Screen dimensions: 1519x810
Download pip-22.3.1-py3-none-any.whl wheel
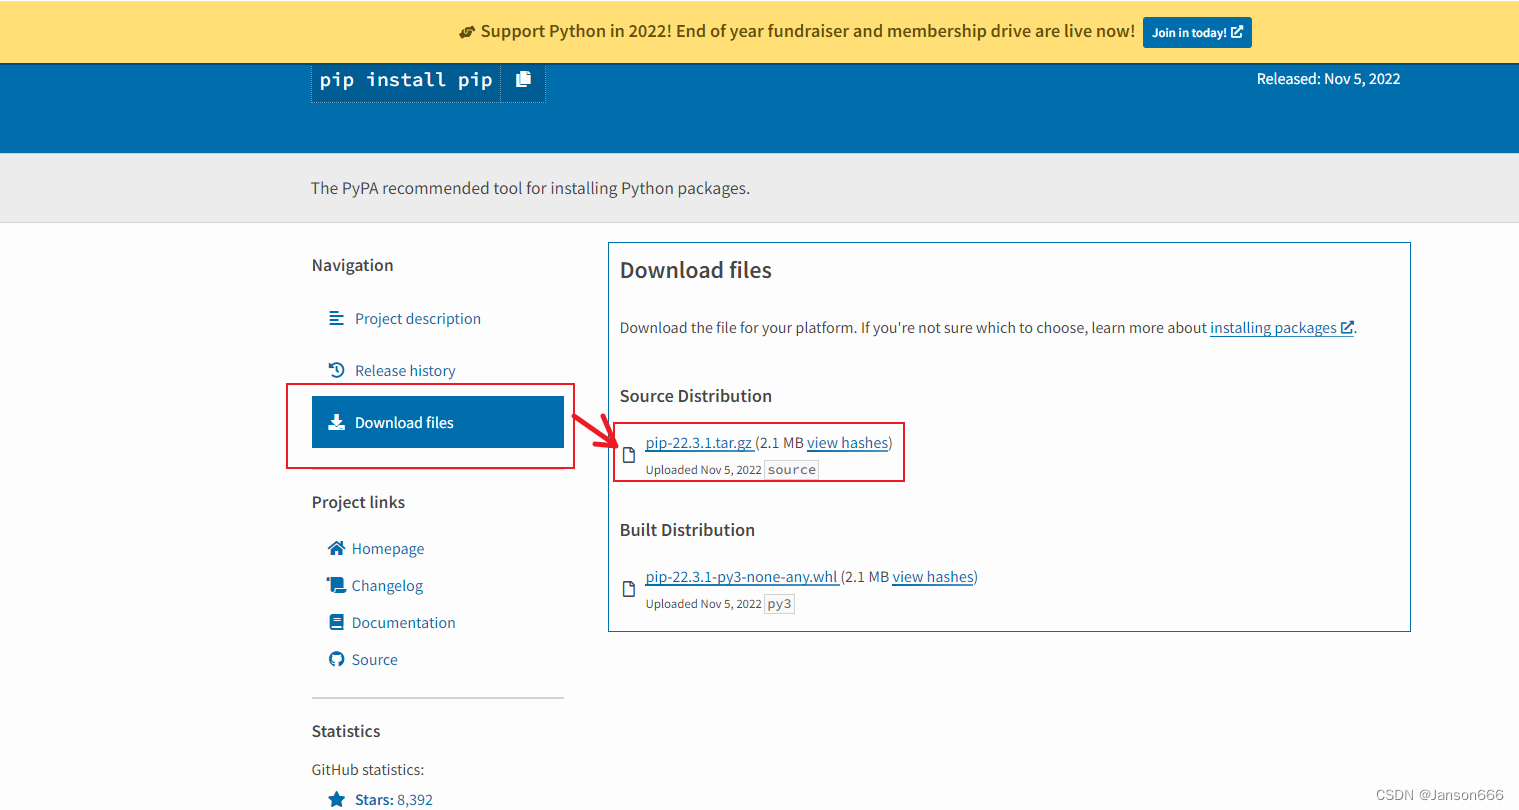point(742,577)
